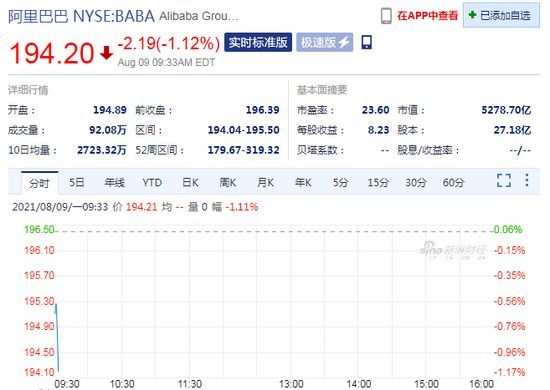Image resolution: width=550 pixels, height=390 pixels.
Task: Click the 详细行情 section heading
Action: [28, 90]
